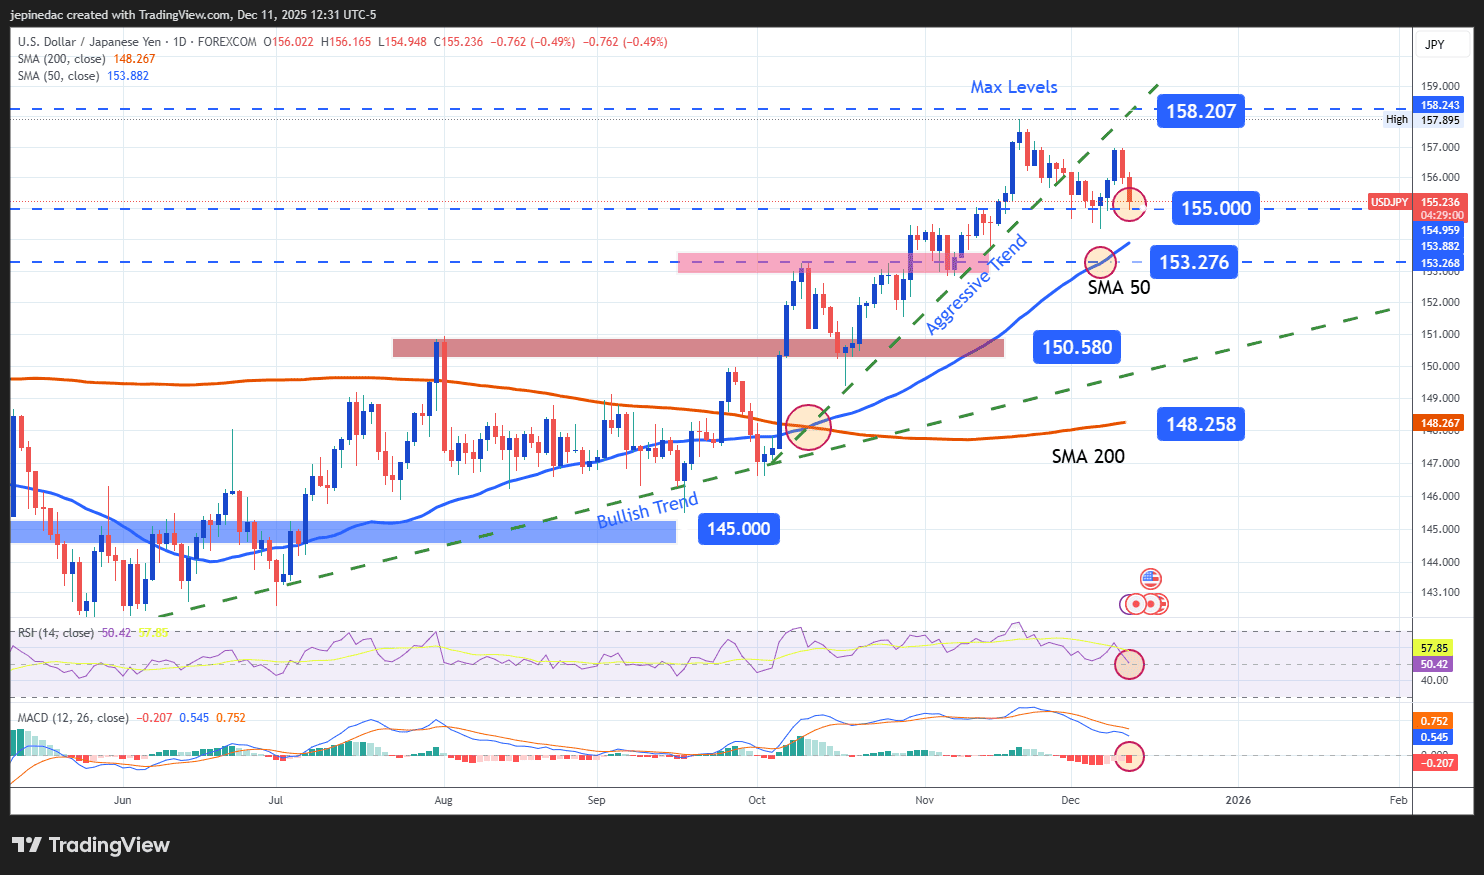Select the MACD (12, 26, close) indicator legend
This screenshot has width=1484, height=875.
pos(73,718)
